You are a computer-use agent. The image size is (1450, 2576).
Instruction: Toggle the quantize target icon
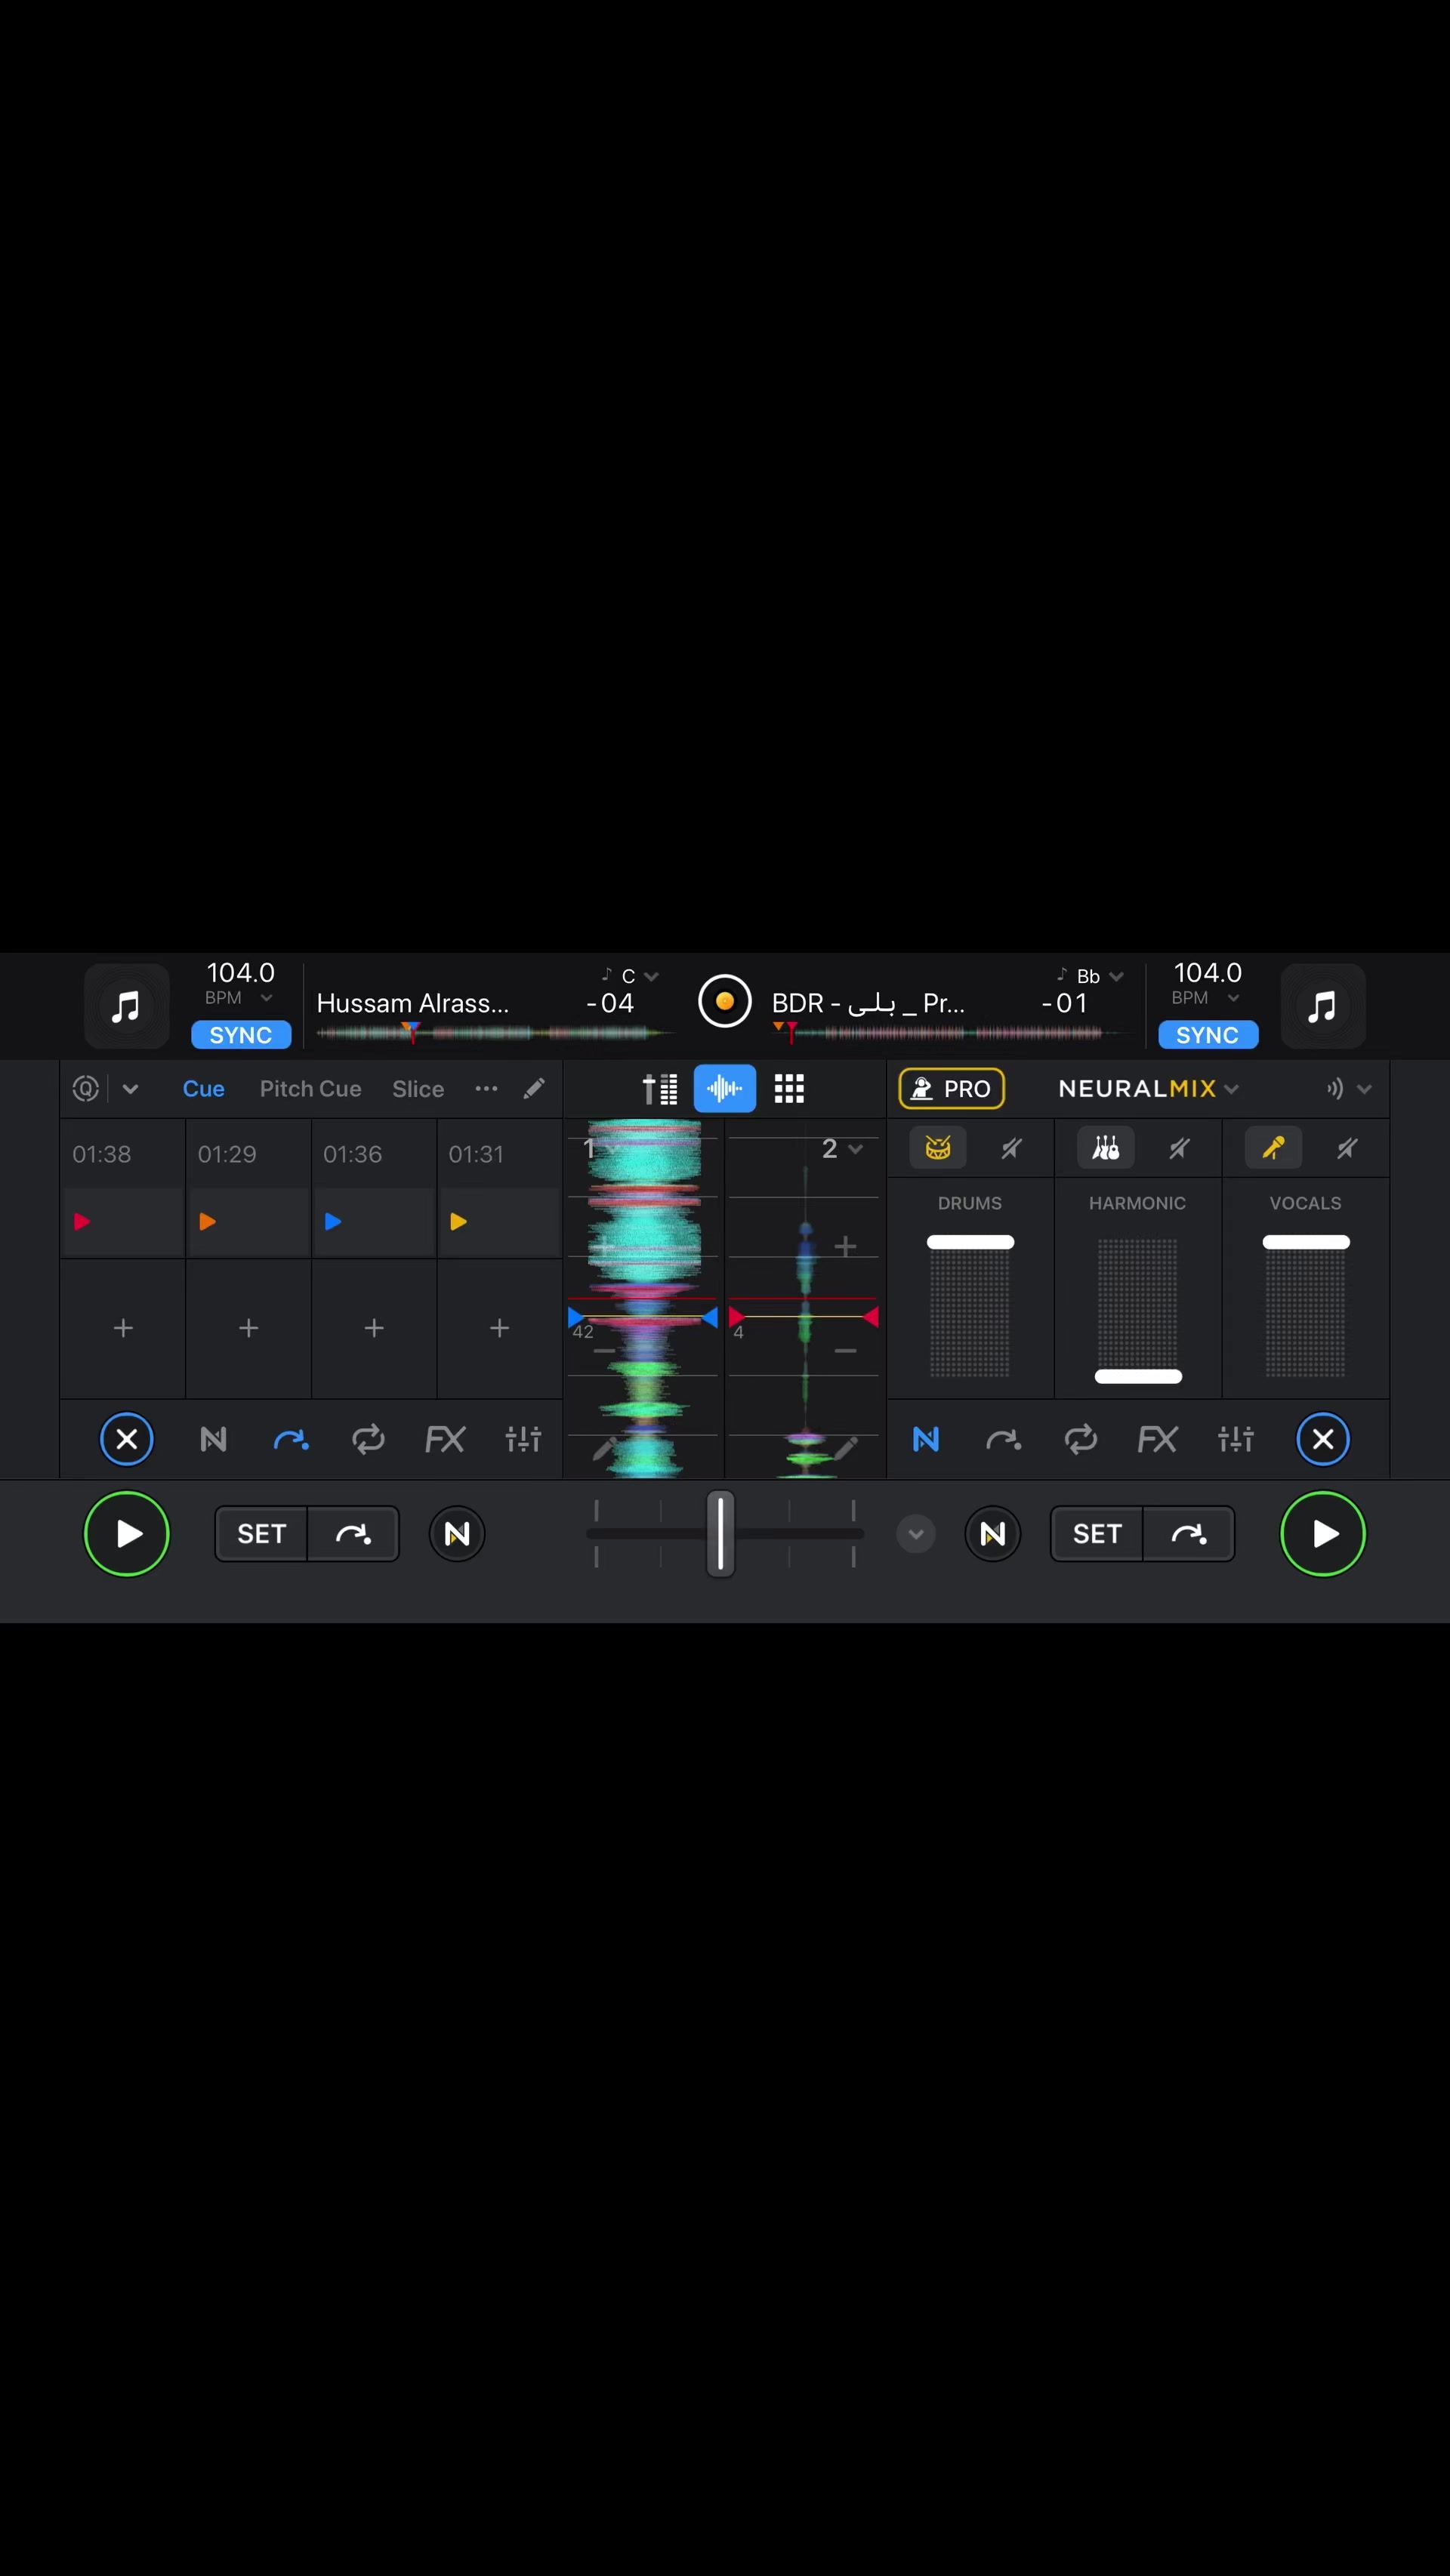pyautogui.click(x=86, y=1088)
